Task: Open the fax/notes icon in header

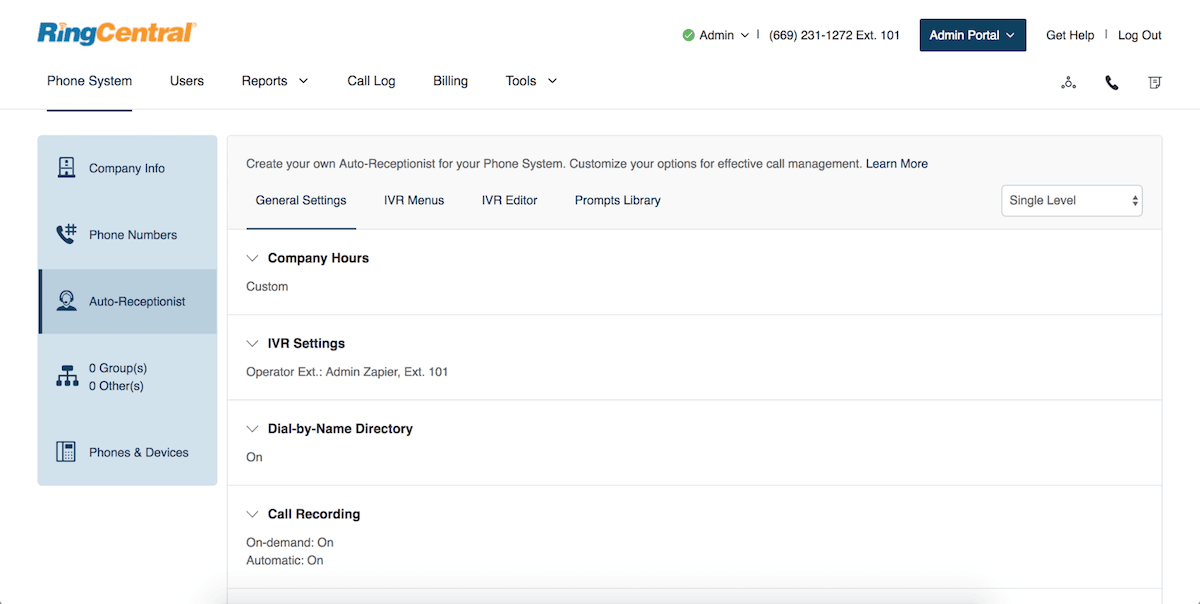Action: click(1155, 83)
